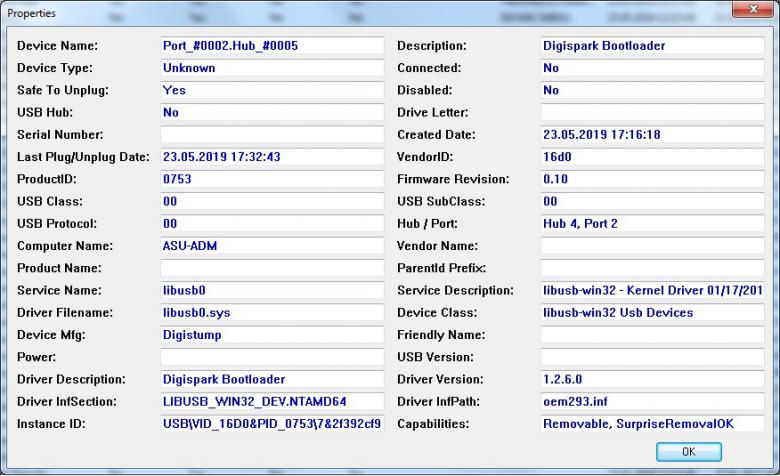This screenshot has height=476, width=780.
Task: Click the Service Description field
Action: coord(652,290)
